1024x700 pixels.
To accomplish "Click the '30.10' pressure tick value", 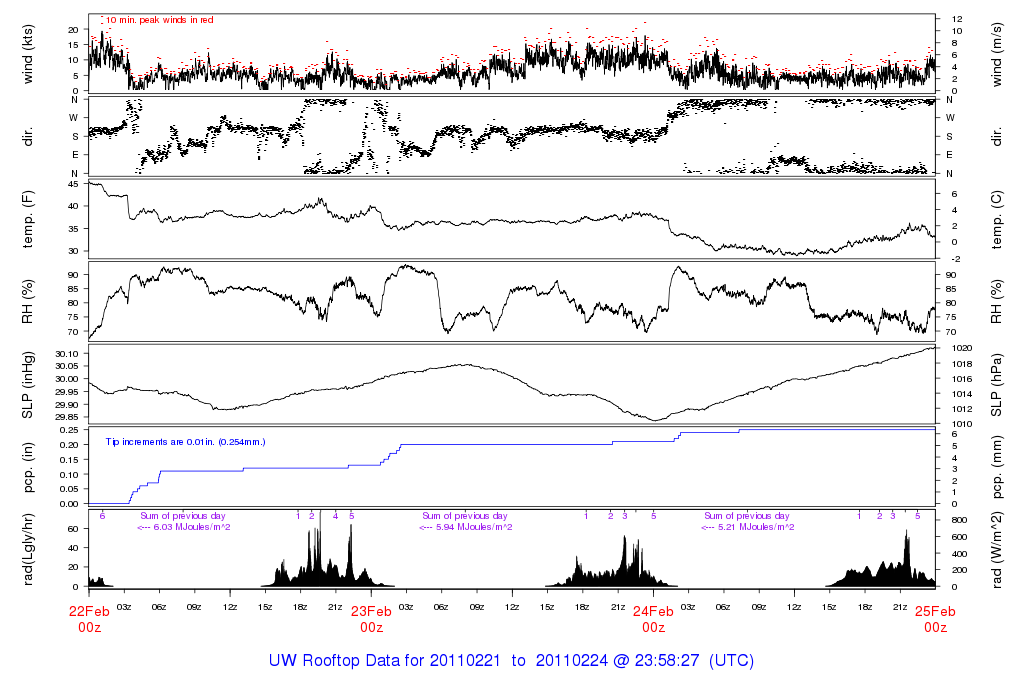I will (x=67, y=354).
